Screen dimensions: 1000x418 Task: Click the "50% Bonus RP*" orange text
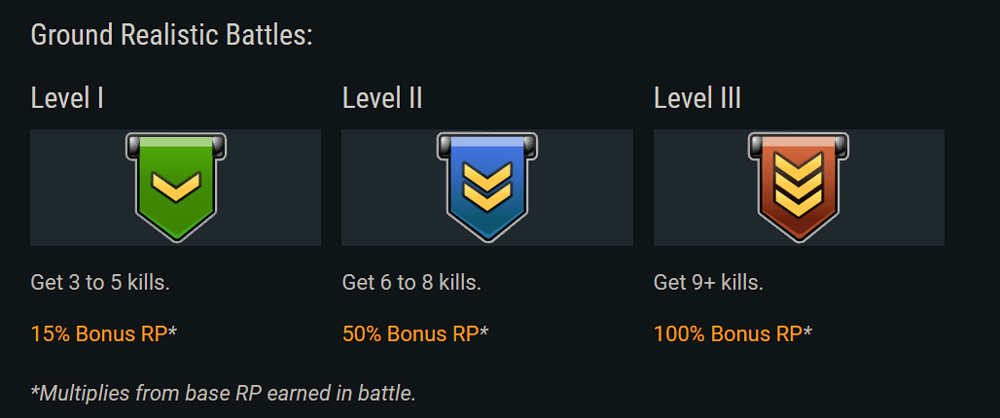415,331
